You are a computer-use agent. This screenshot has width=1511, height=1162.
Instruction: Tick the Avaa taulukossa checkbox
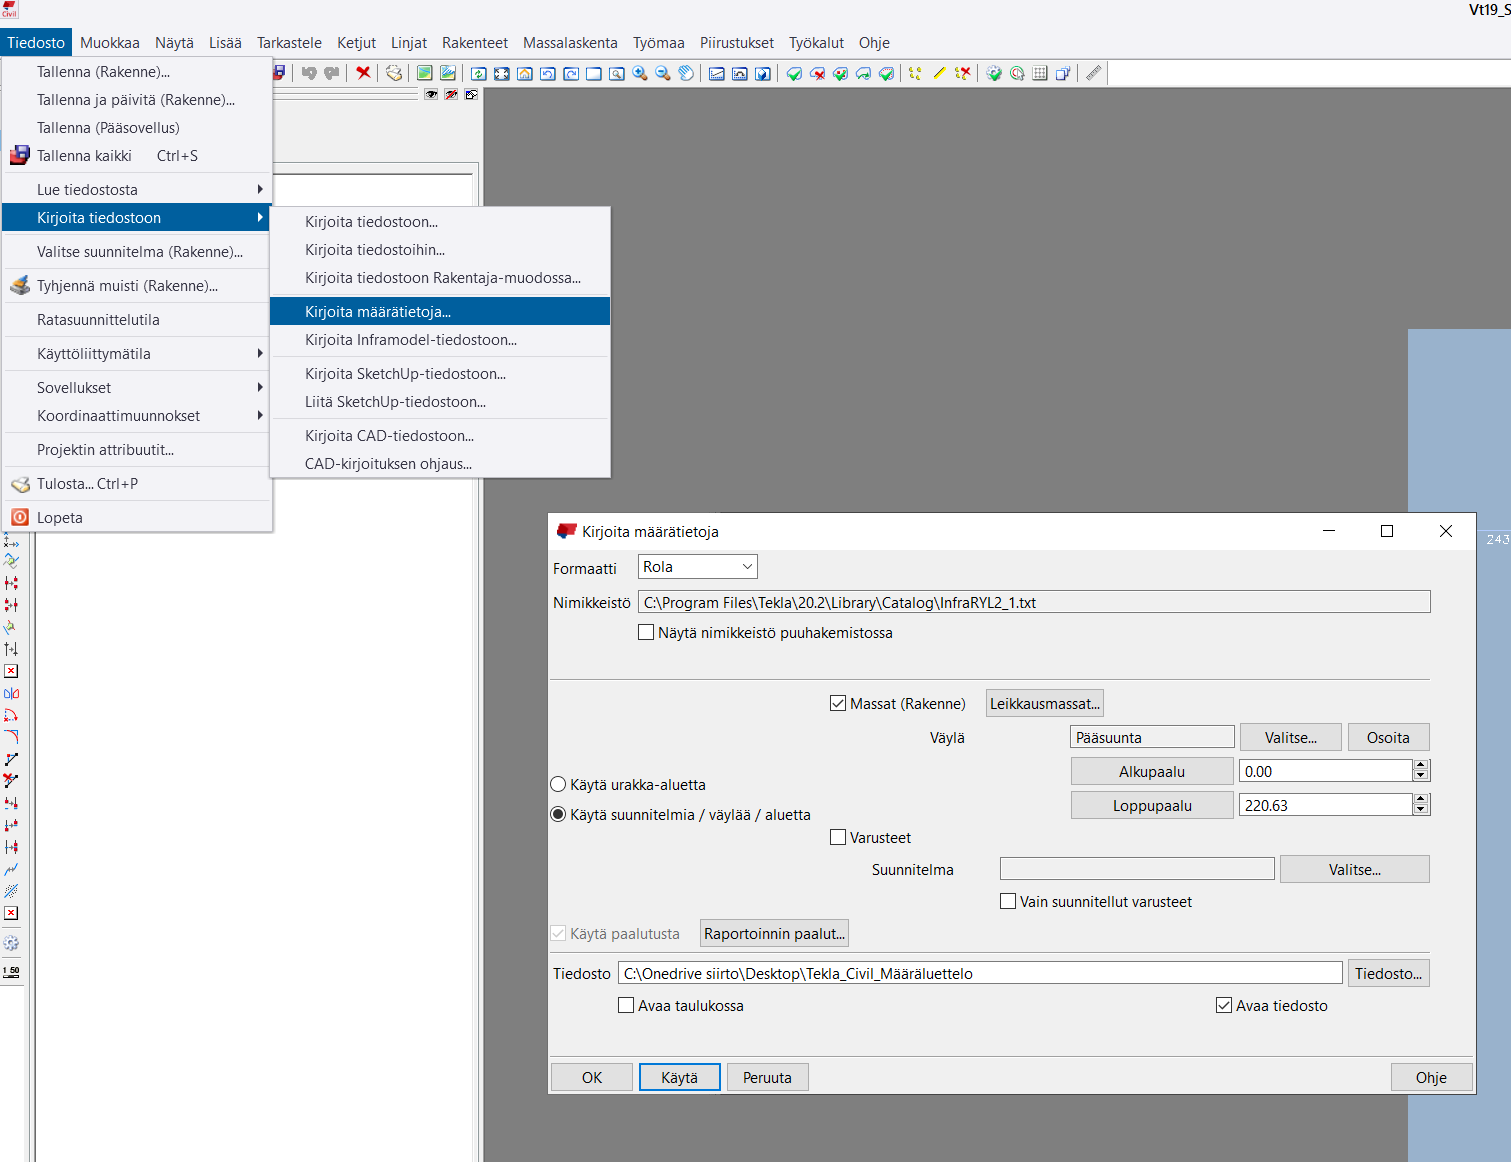(x=626, y=1005)
